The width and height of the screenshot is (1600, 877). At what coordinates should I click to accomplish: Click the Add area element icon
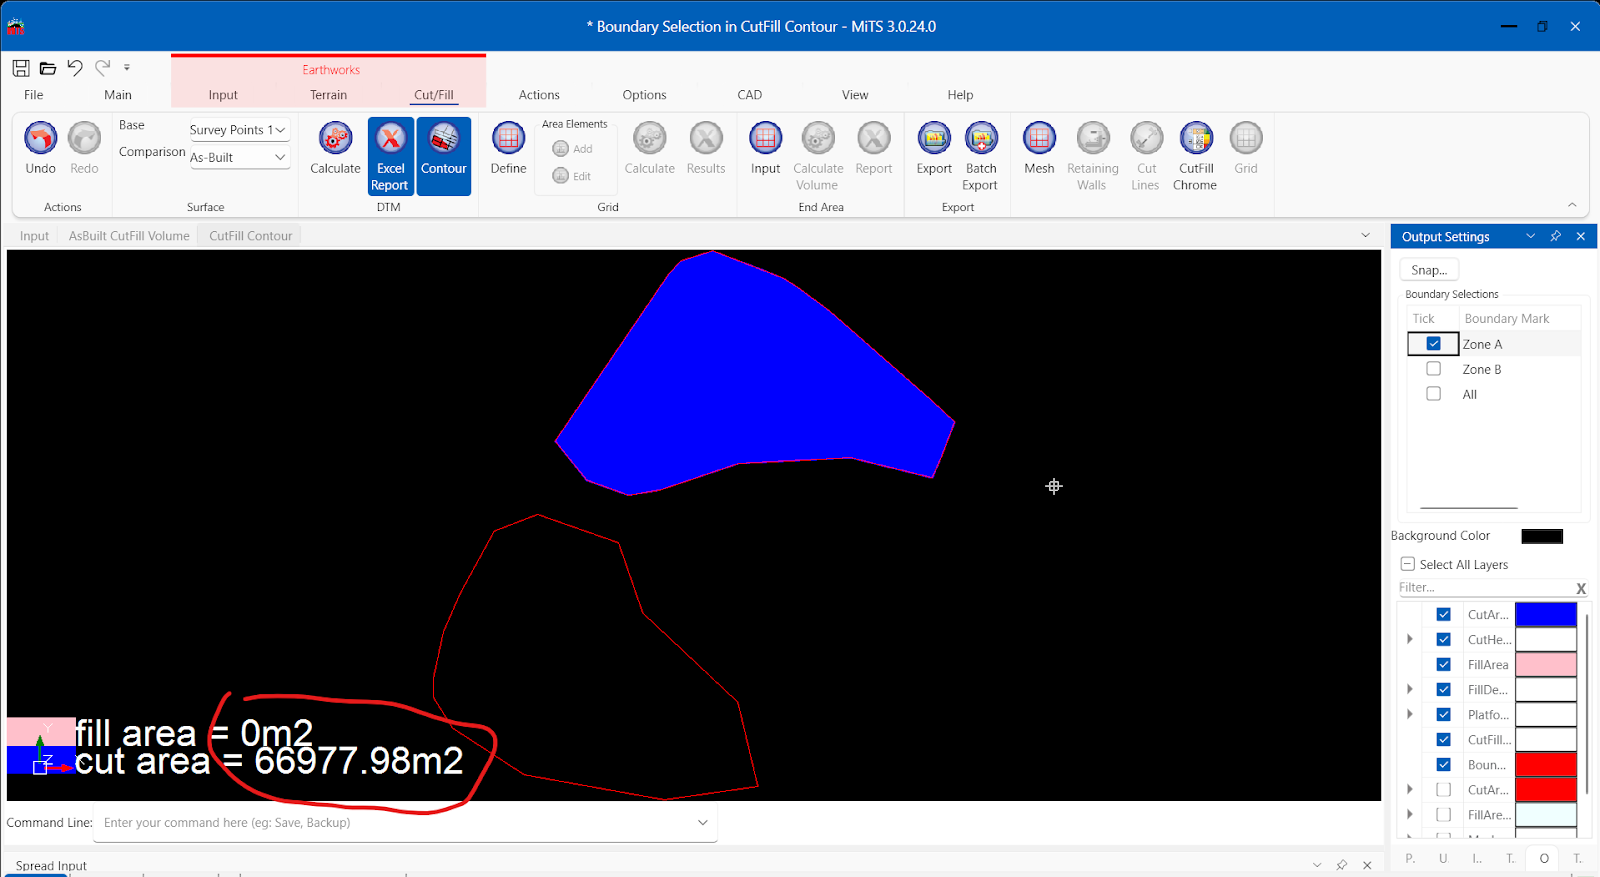[560, 149]
